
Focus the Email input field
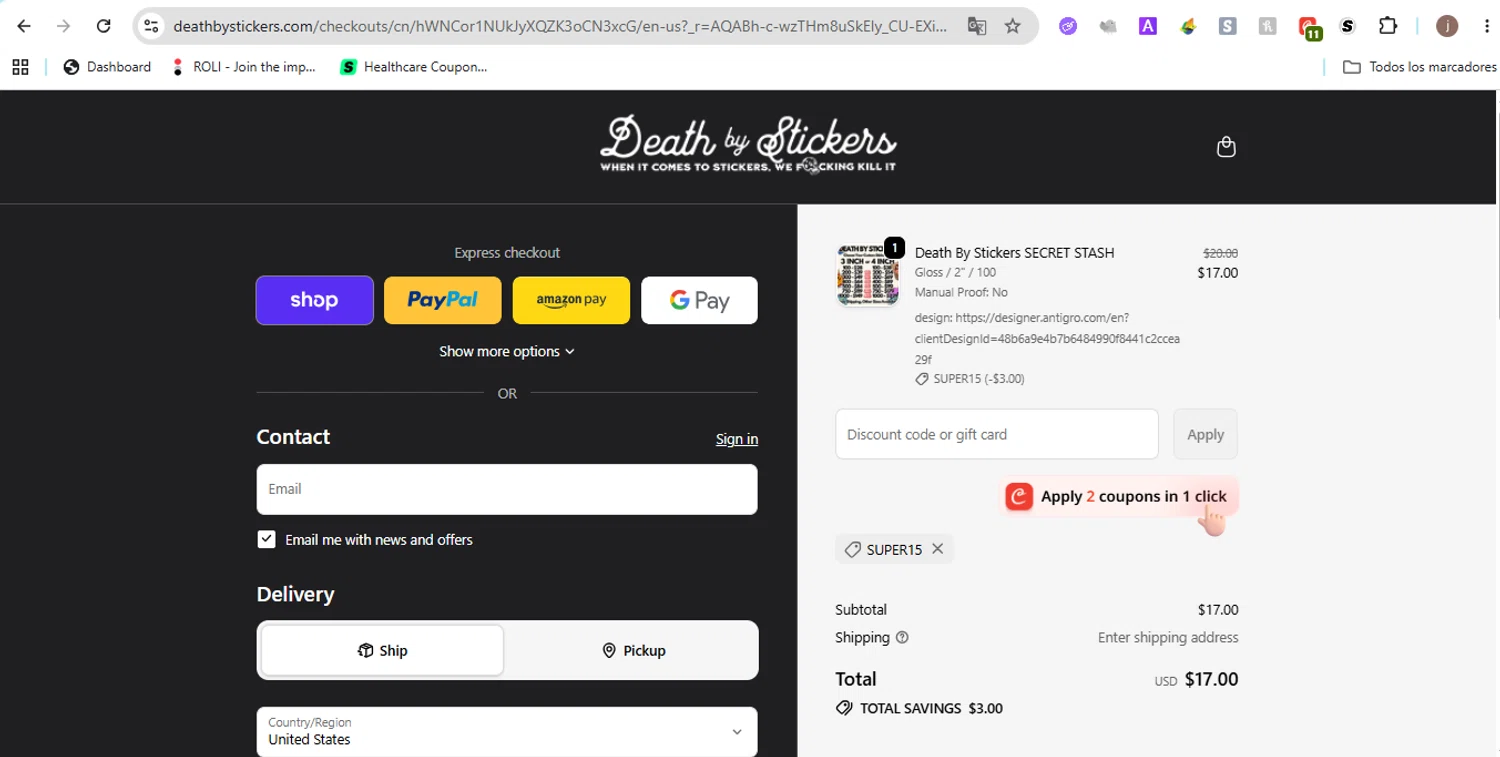[507, 489]
